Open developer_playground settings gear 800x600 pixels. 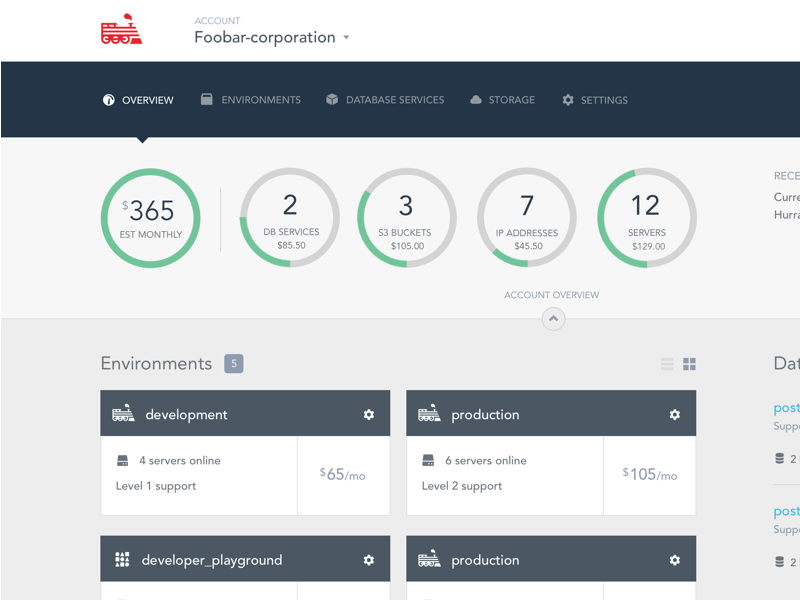pyautogui.click(x=369, y=560)
